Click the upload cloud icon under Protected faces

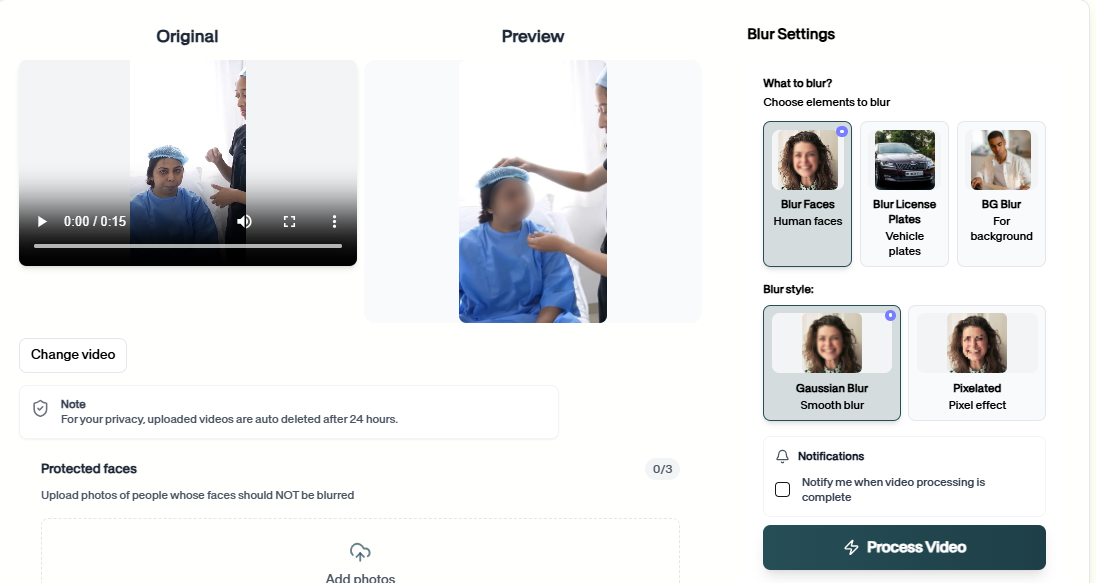click(x=359, y=551)
